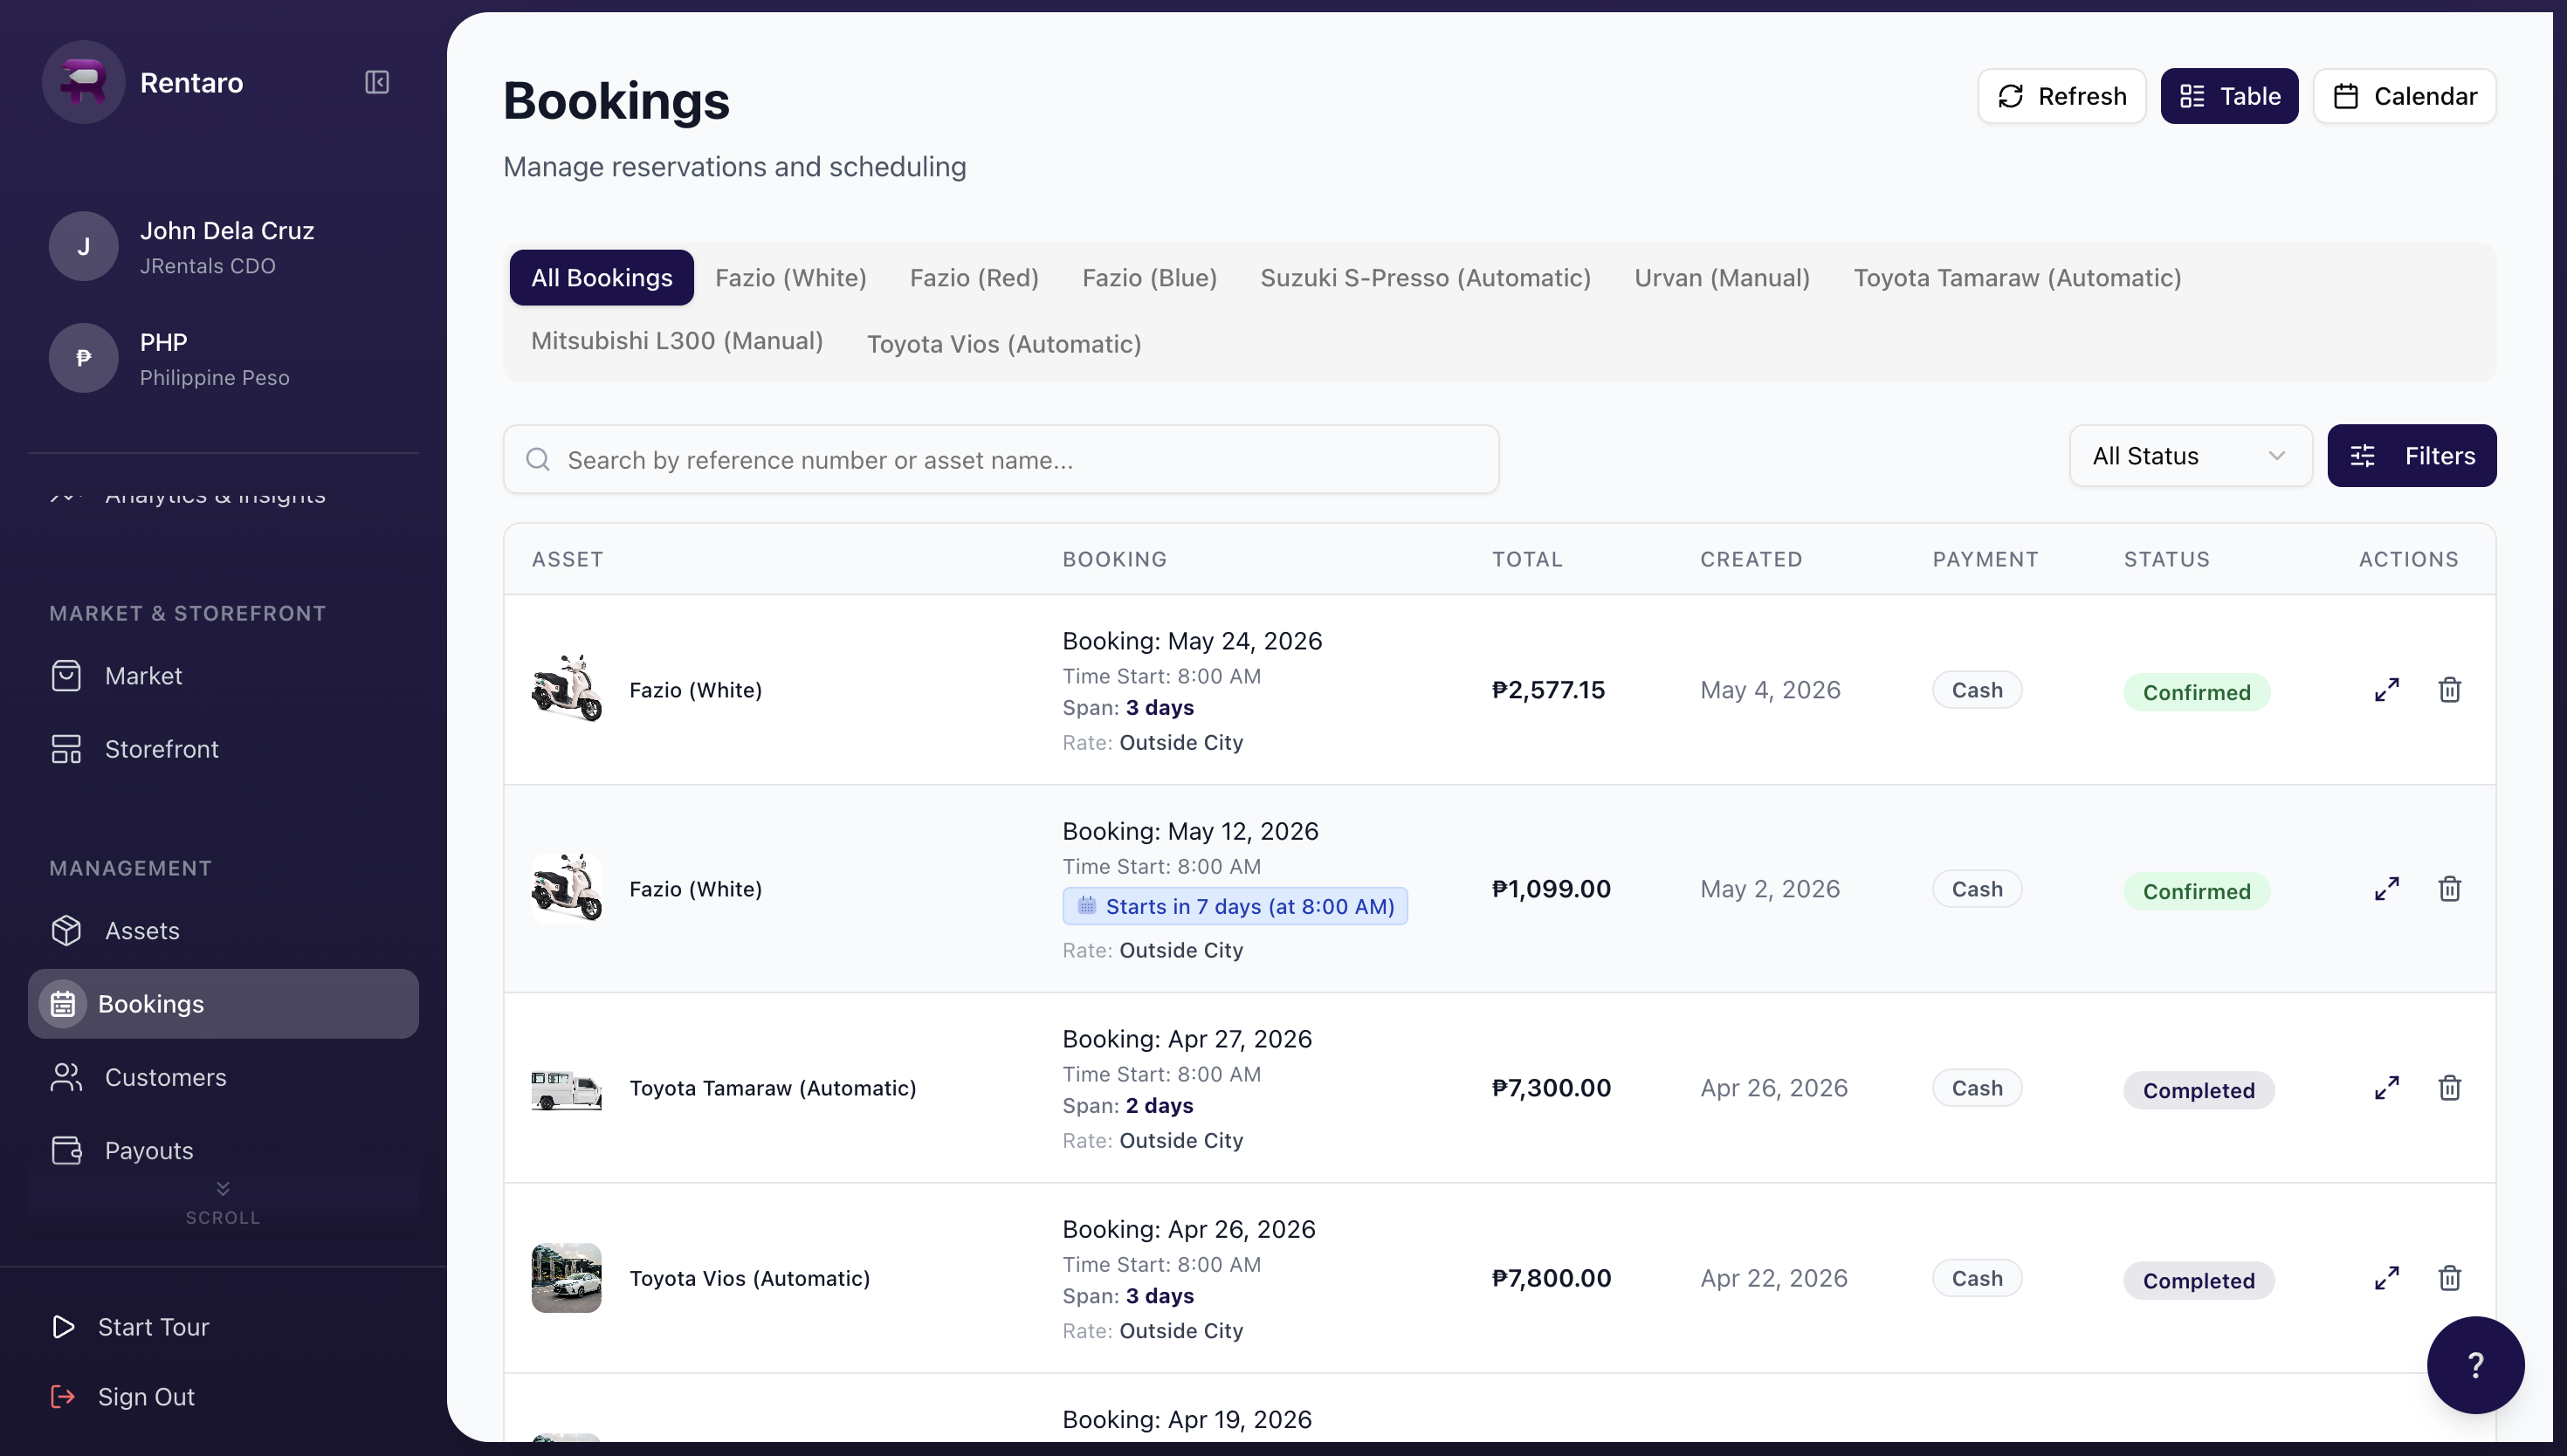Delete the Toyota Tamaraw booking
This screenshot has width=2567, height=1456.
2450,1088
